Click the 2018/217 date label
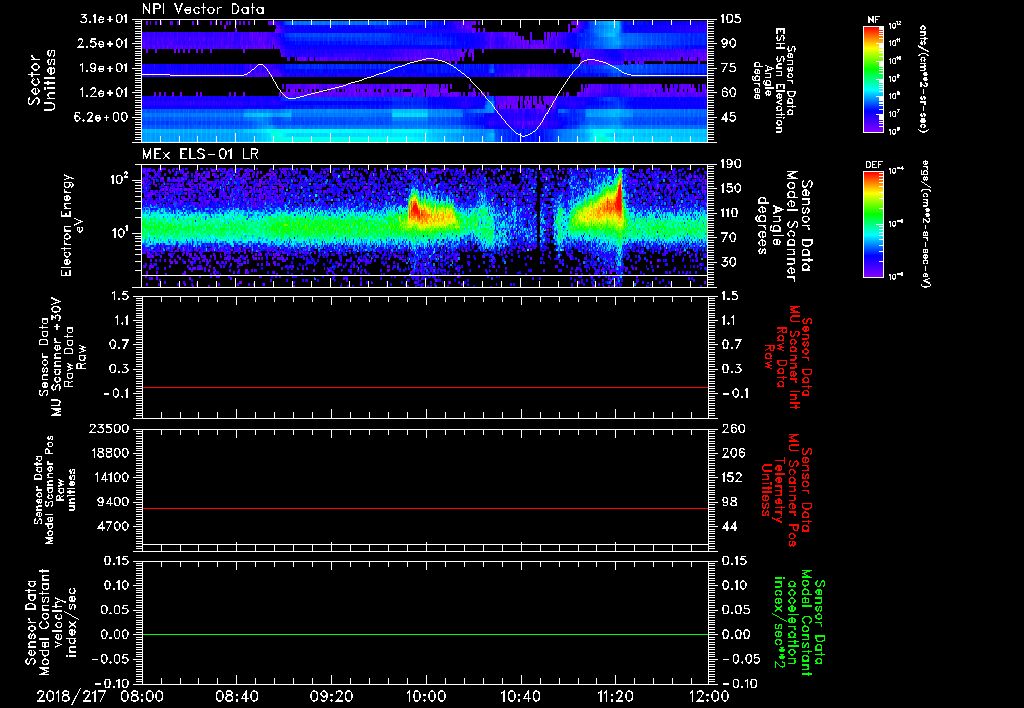 tap(70, 694)
